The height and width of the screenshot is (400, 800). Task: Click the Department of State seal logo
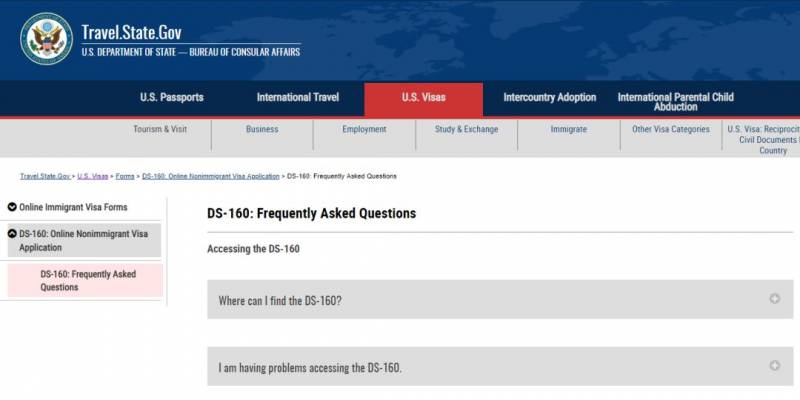click(46, 39)
